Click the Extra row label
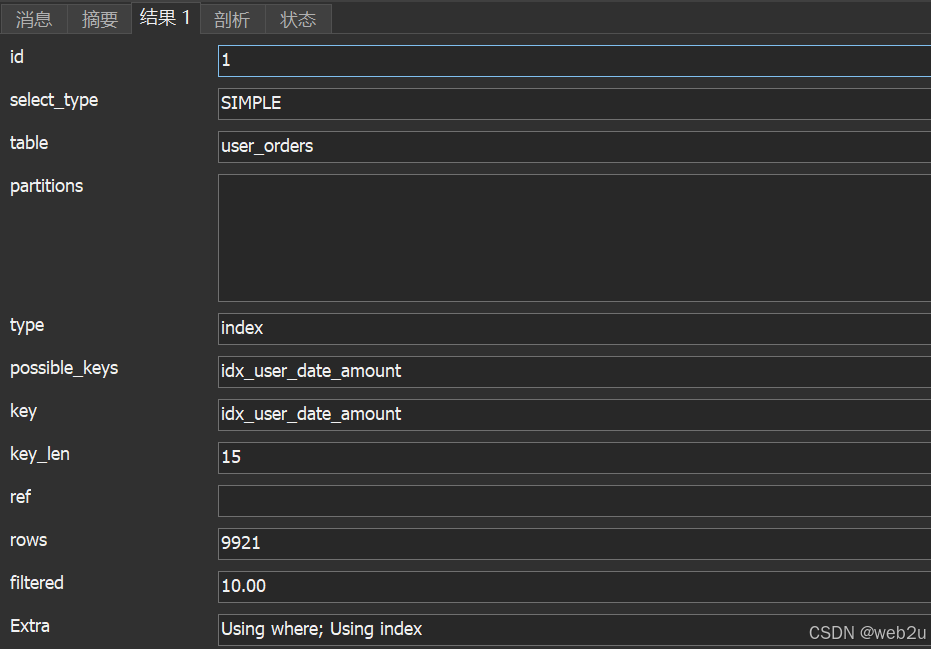 click(30, 626)
